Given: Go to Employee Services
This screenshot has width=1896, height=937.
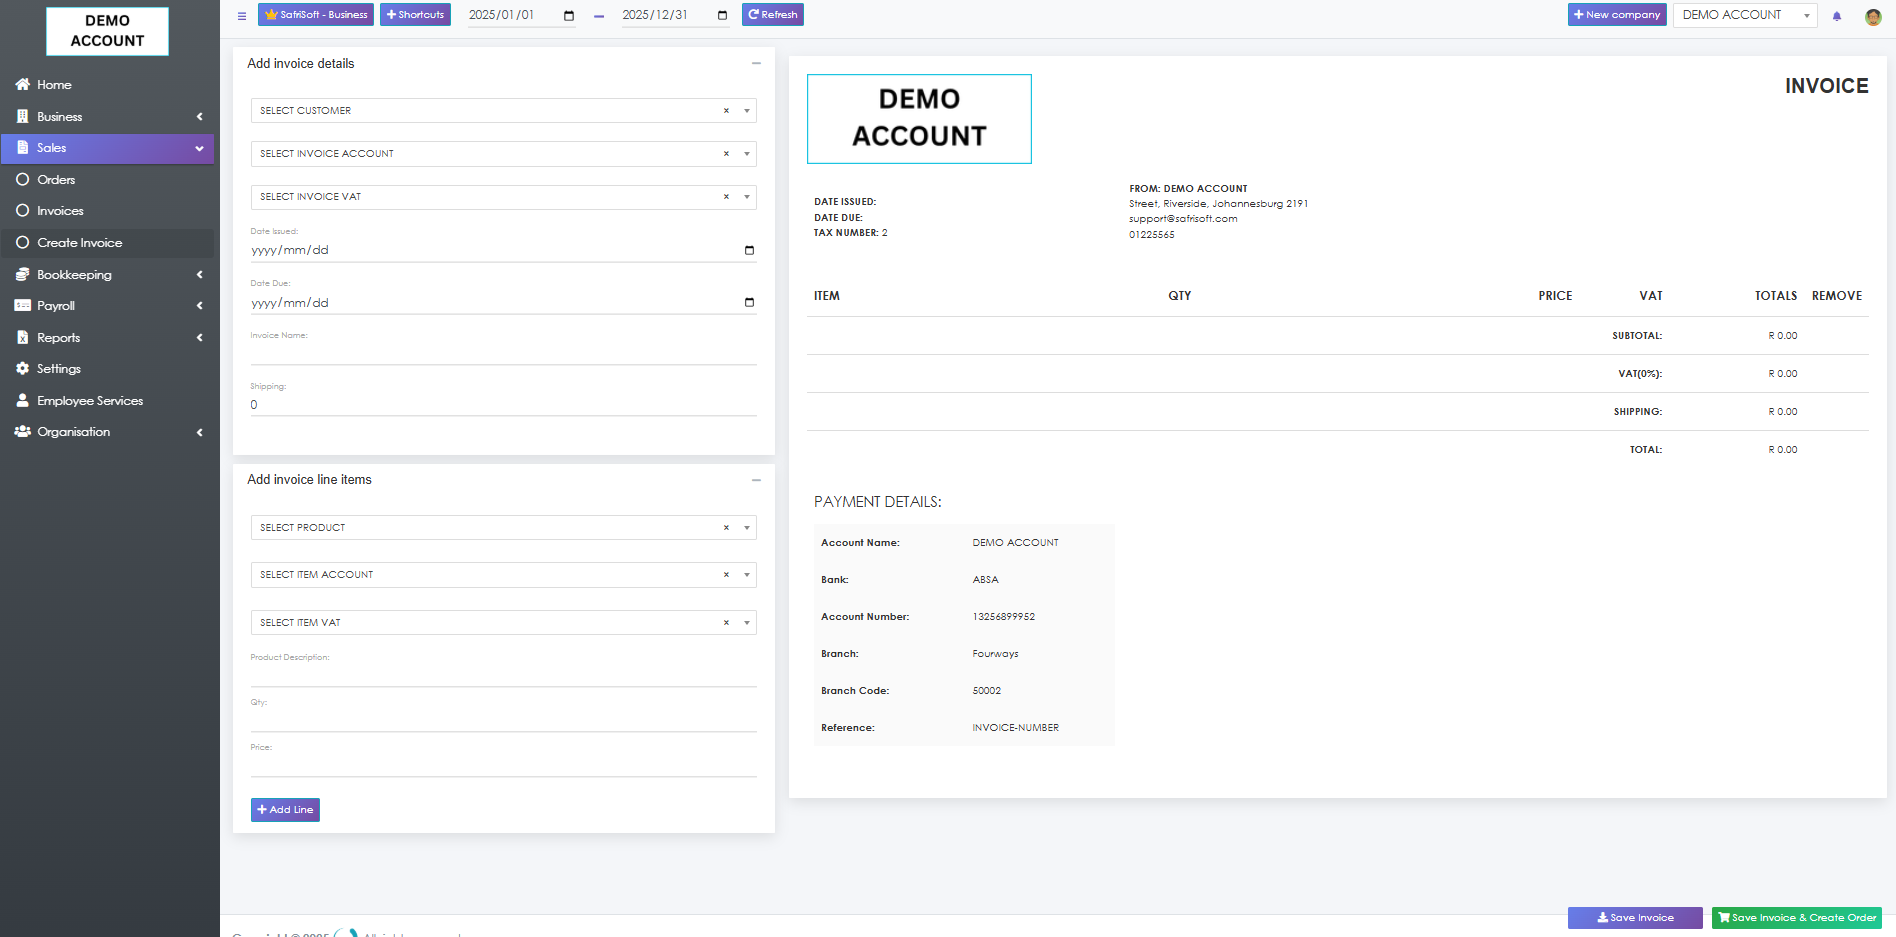Looking at the screenshot, I should 90,401.
